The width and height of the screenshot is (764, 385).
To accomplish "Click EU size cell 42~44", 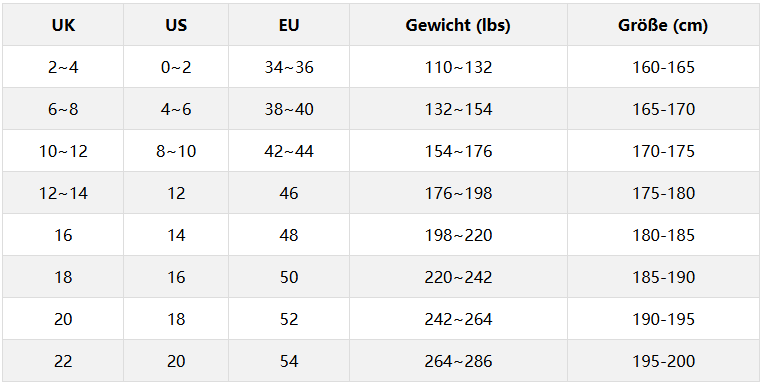I will tap(289, 151).
